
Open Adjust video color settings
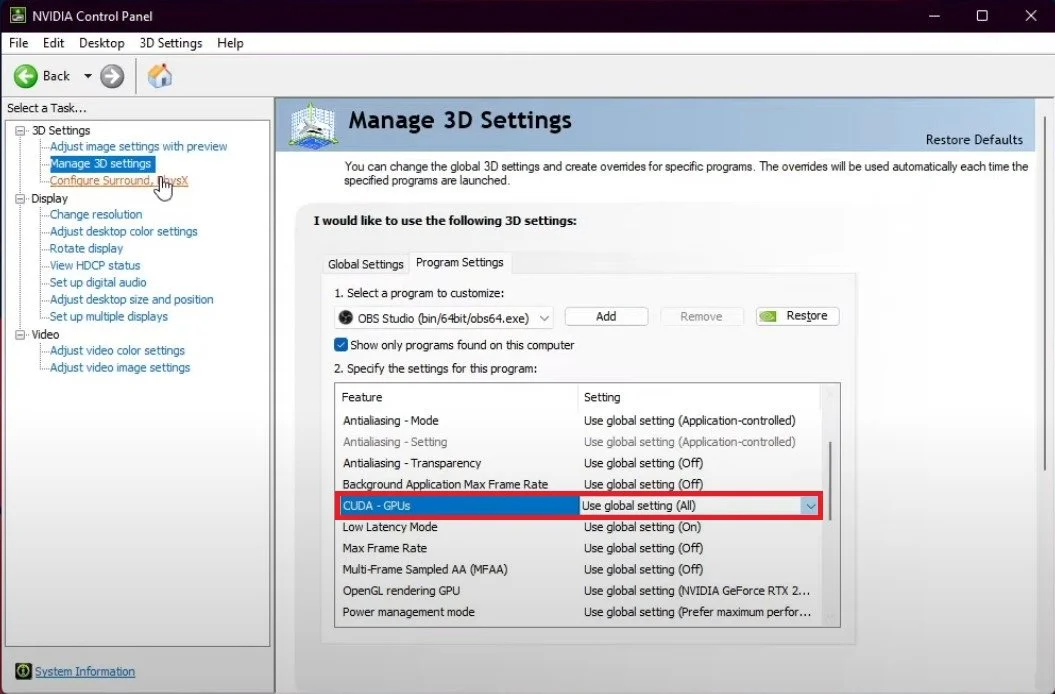click(117, 350)
